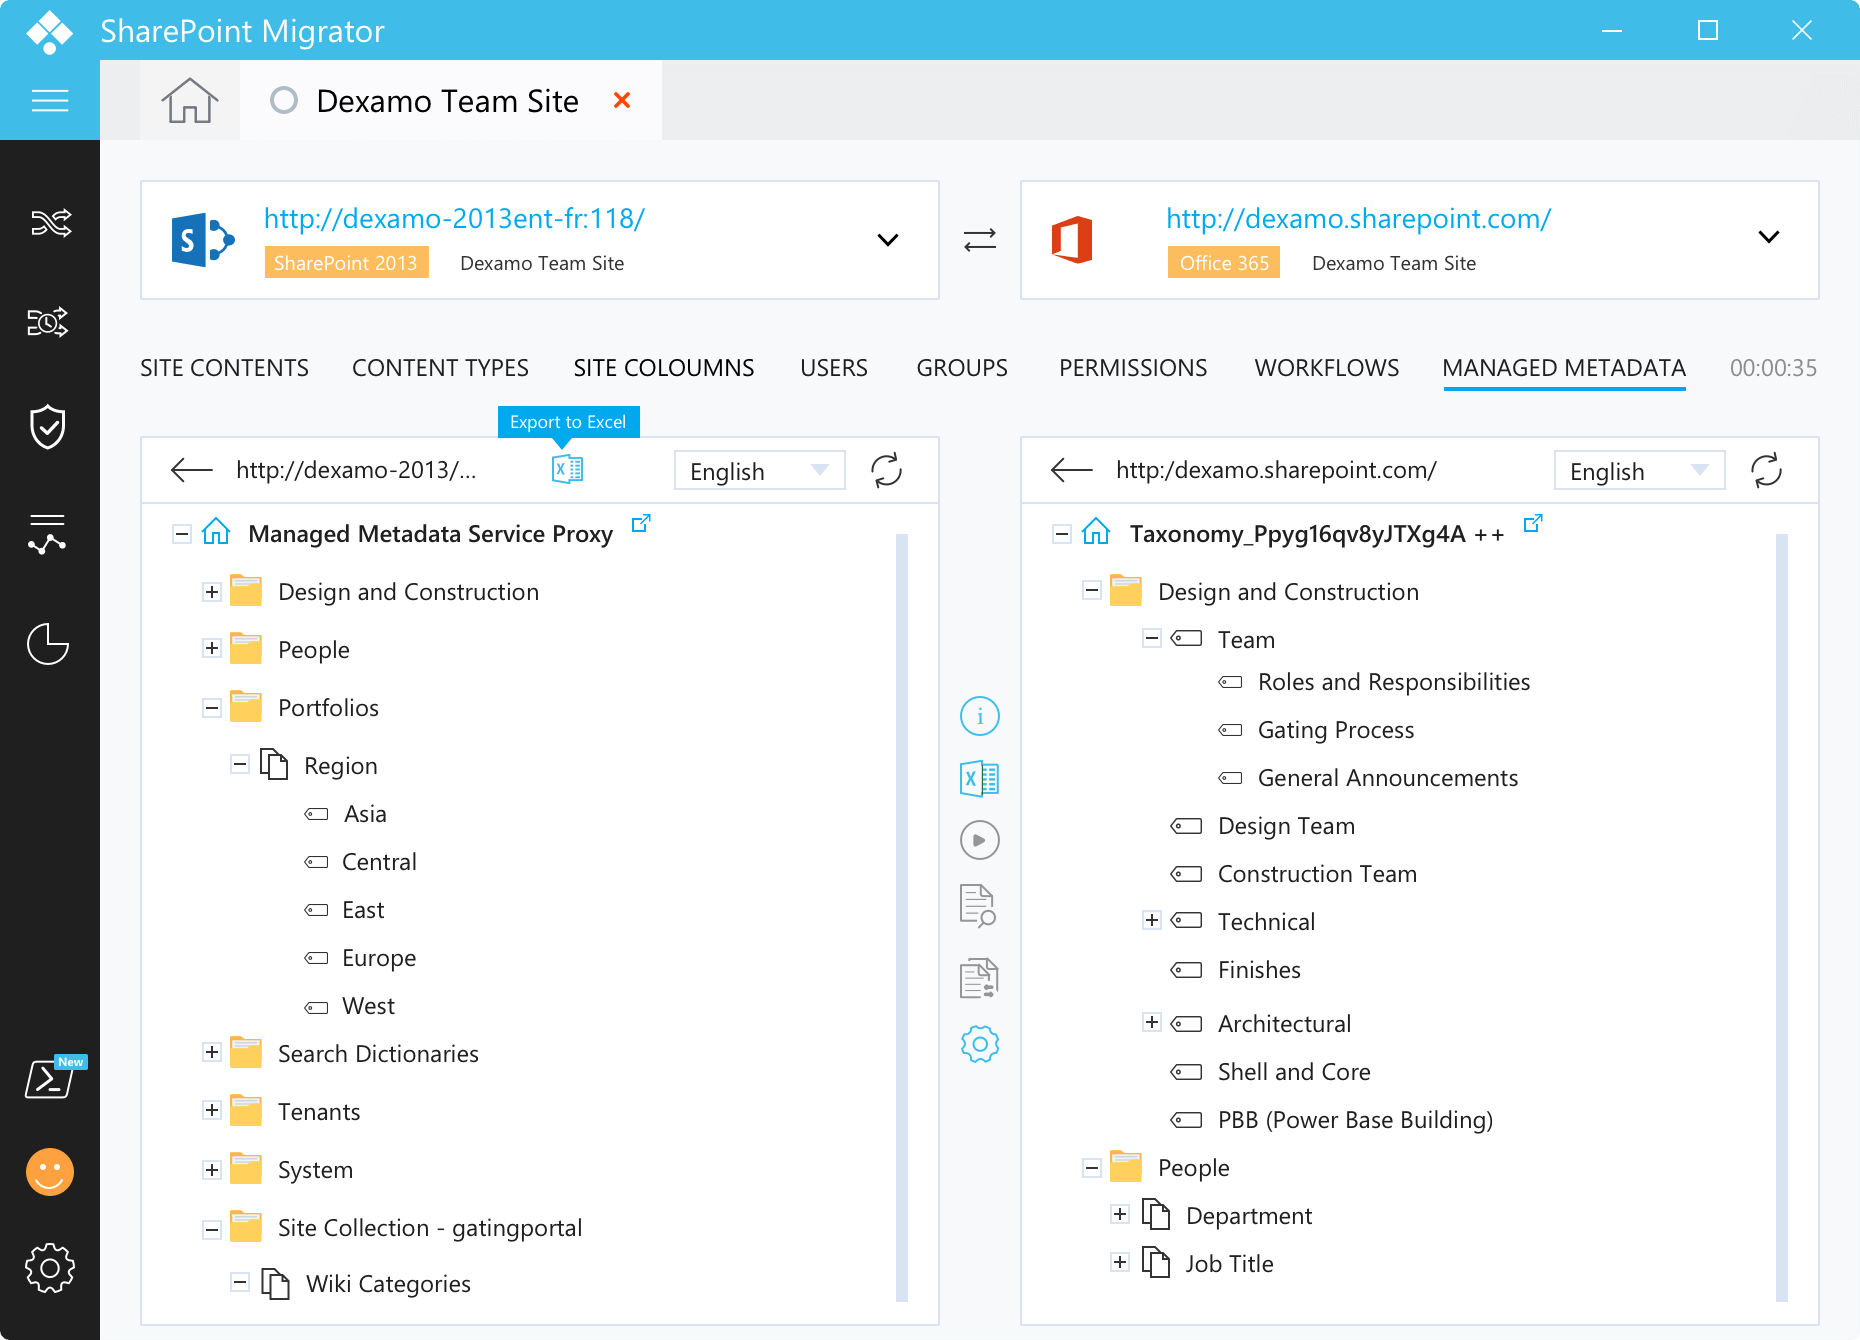Image resolution: width=1860 pixels, height=1340 pixels.
Task: Expand the Architectural term
Action: click(x=1152, y=1022)
